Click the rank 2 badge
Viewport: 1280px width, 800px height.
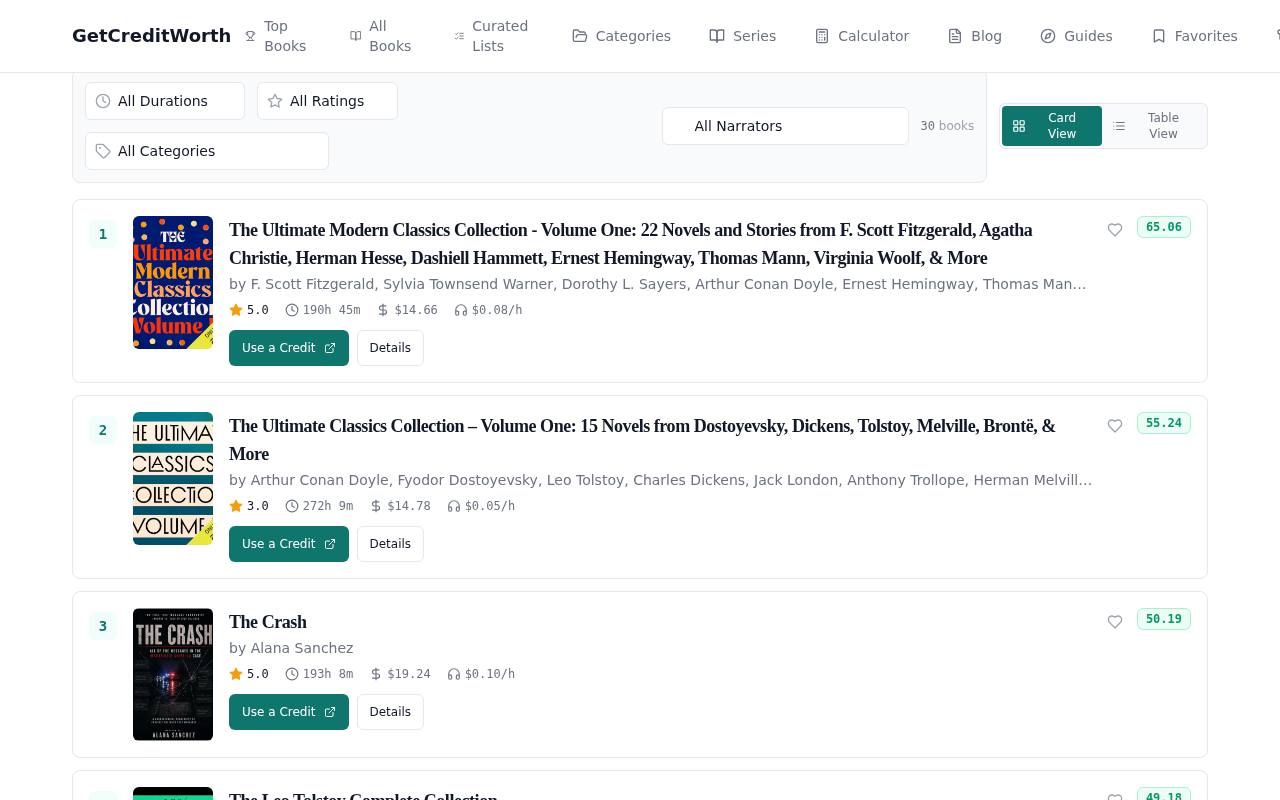[103, 430]
